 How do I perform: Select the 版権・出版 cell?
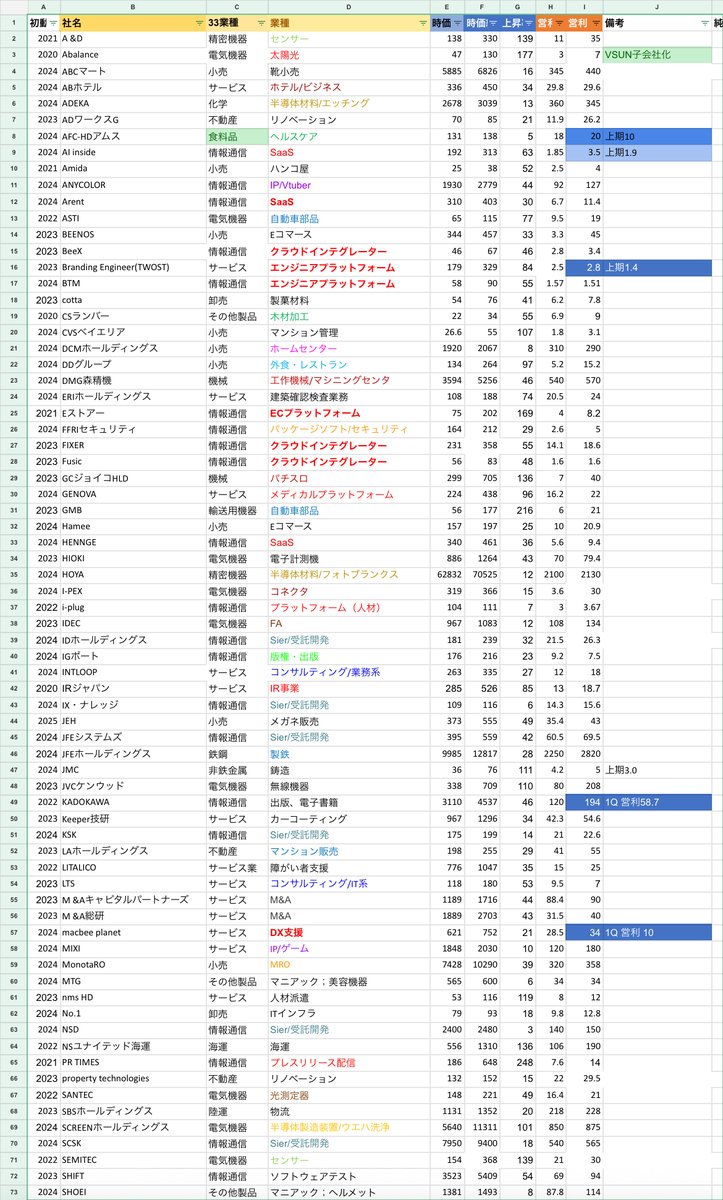tap(349, 656)
